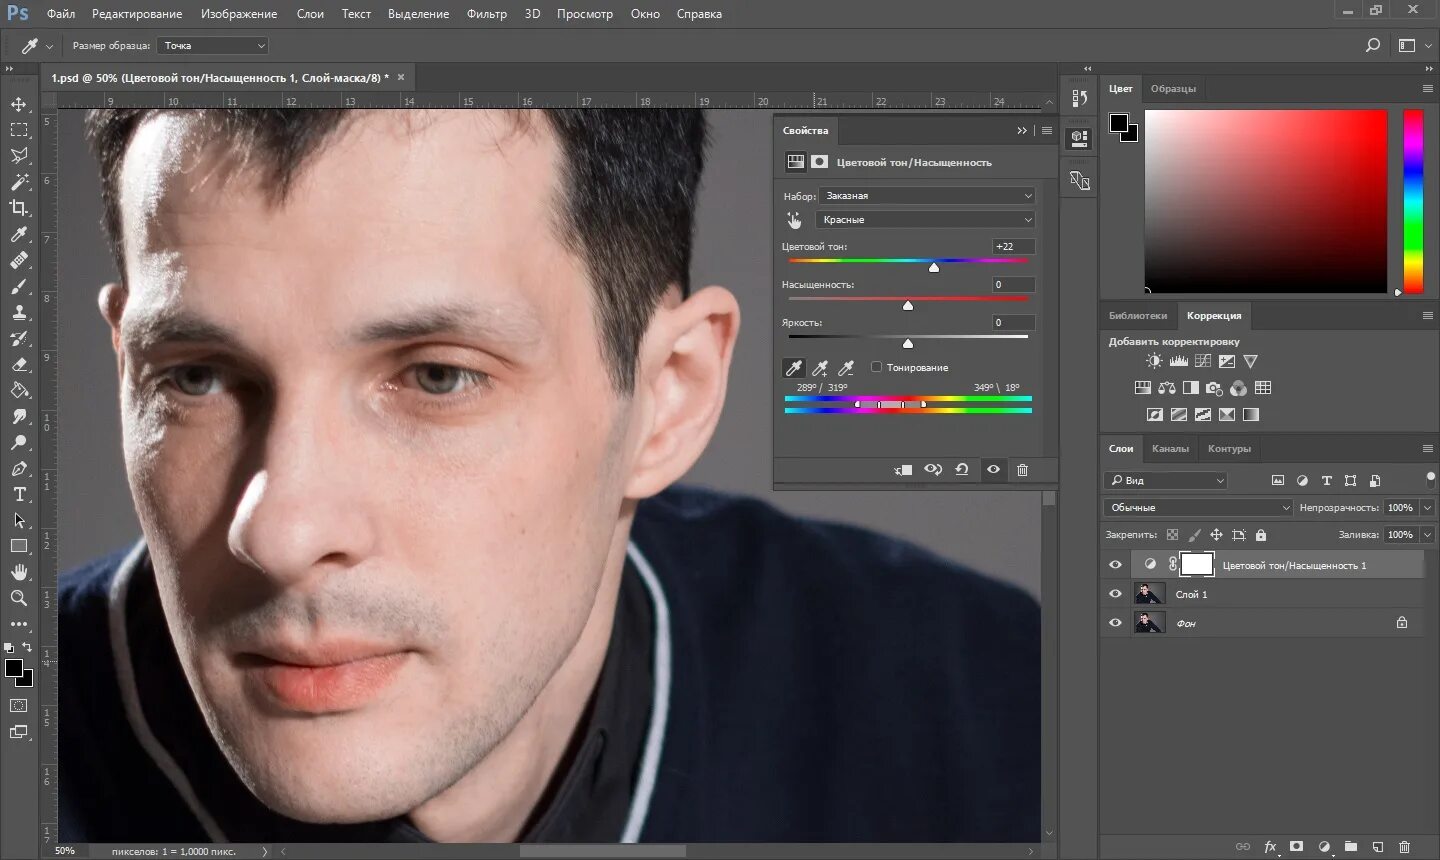Image resolution: width=1440 pixels, height=860 pixels.
Task: Open the Файл menu
Action: click(61, 14)
